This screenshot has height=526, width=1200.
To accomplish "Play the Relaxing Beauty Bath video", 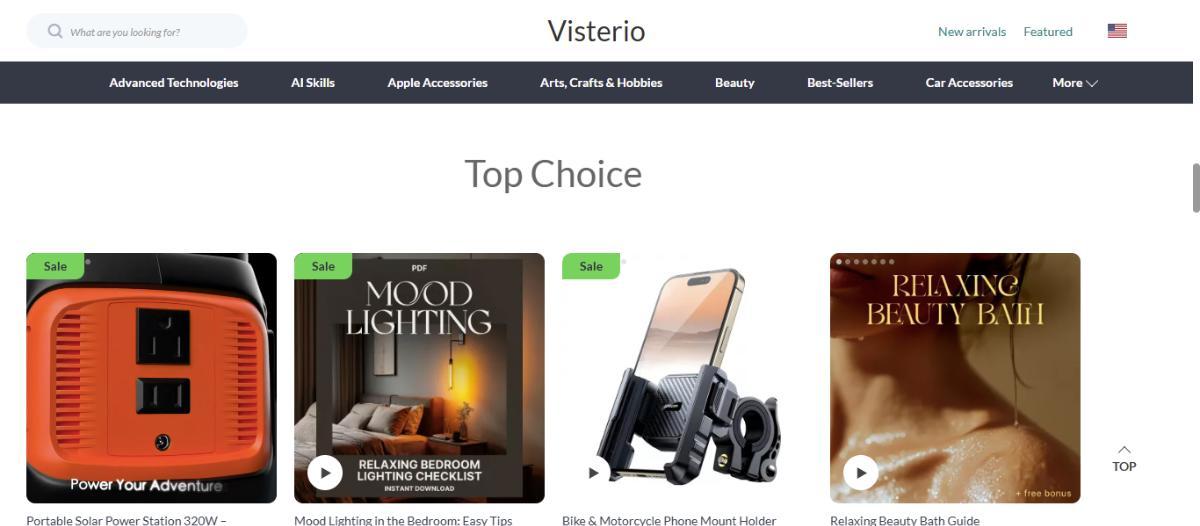I will click(x=861, y=472).
